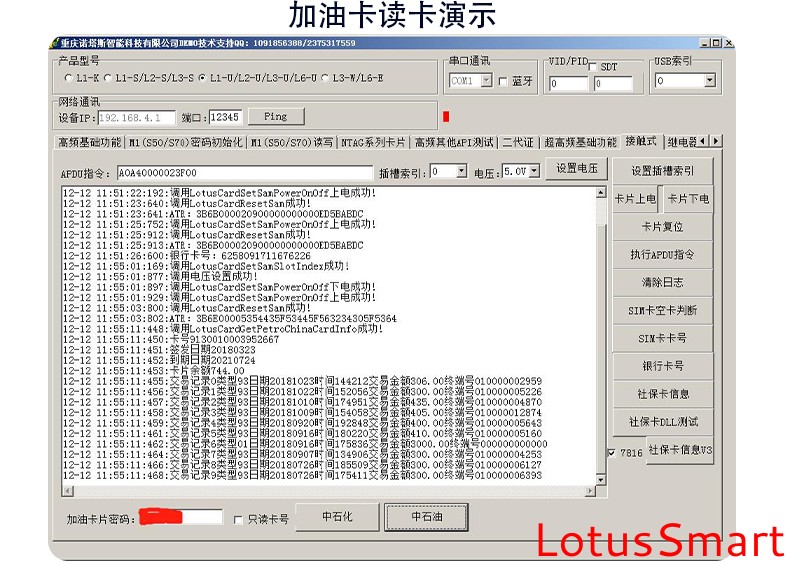Click the 端口 port field 12345
Screen dimensions: 790x565
coord(225,117)
